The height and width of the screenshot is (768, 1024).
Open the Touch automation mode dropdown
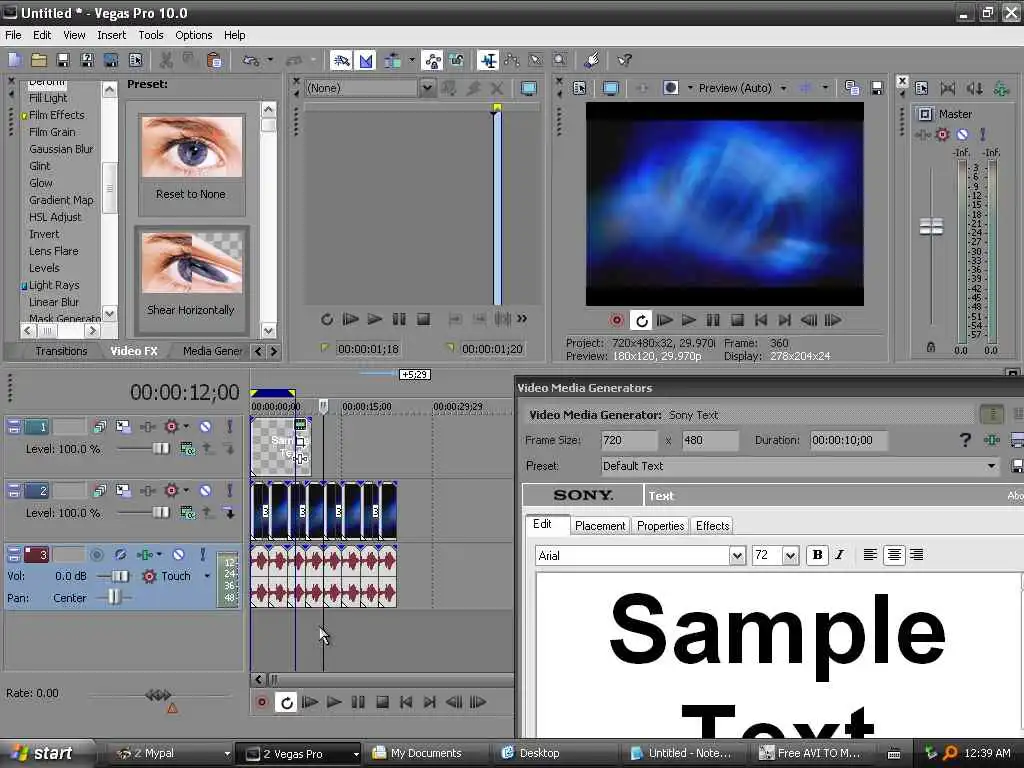tap(207, 576)
